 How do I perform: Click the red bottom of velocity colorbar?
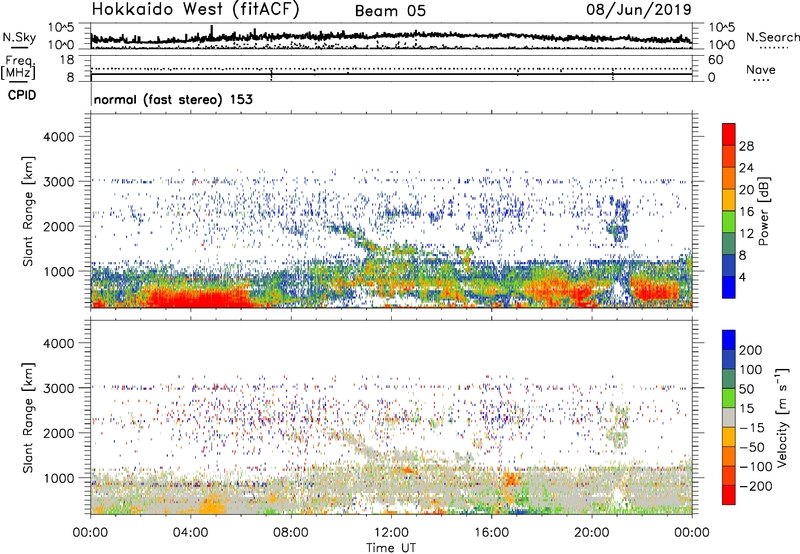pos(729,495)
